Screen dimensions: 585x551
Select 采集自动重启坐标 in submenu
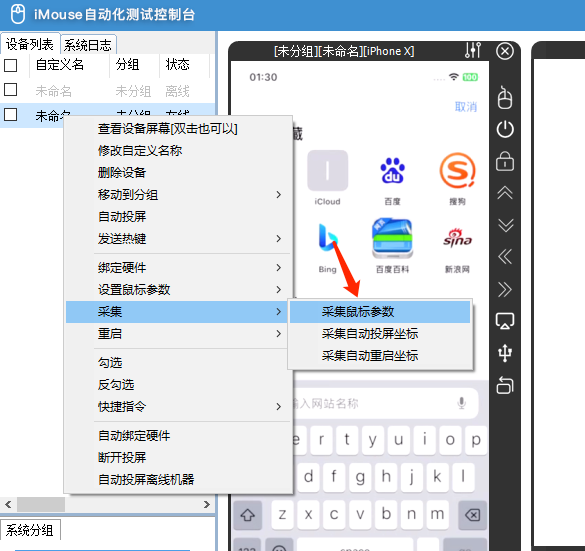(x=380, y=356)
